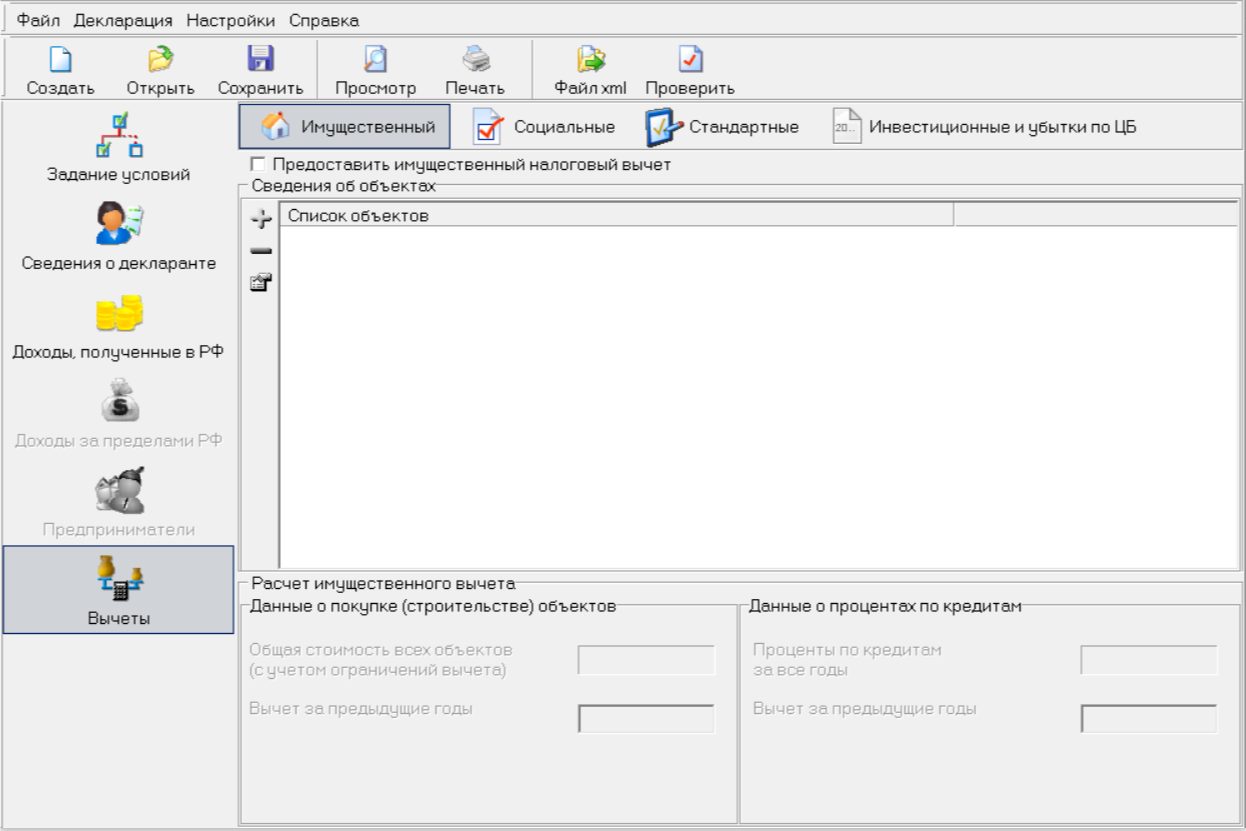Click the Общая стоимость всех объектов field
Viewport: 1246px width, 831px height.
coord(647,660)
